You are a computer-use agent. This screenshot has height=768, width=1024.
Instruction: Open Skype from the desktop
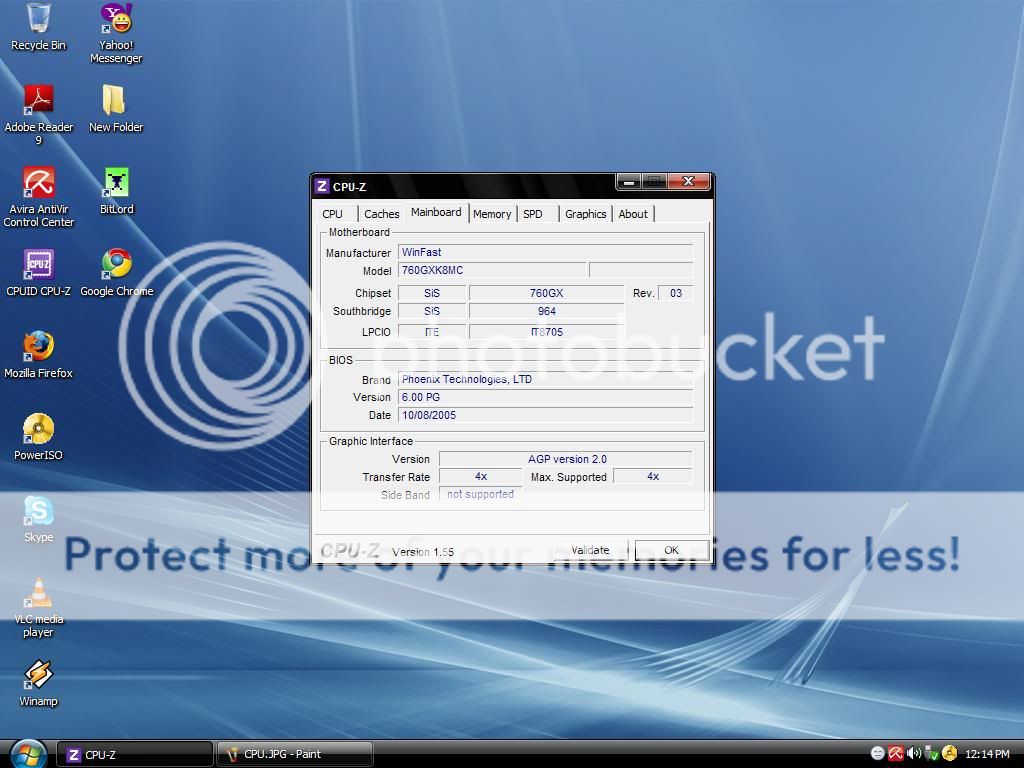[39, 519]
